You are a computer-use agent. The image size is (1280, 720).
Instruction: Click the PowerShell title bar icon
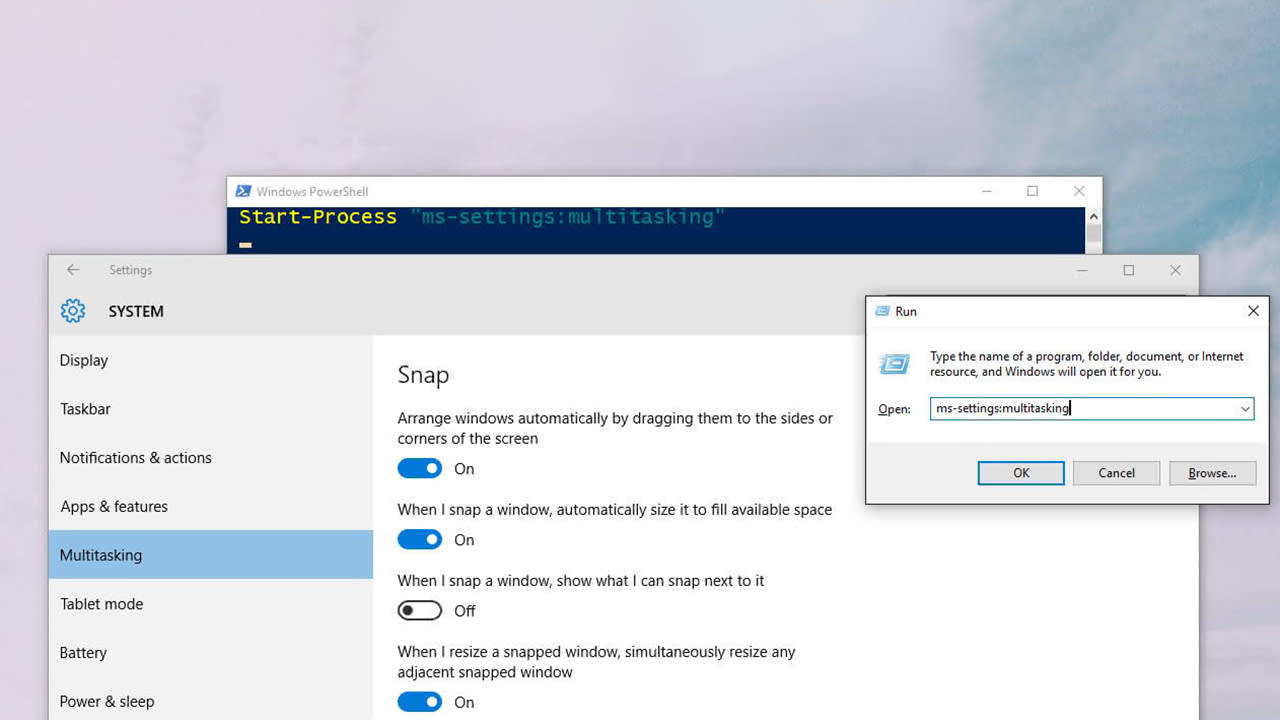[243, 191]
